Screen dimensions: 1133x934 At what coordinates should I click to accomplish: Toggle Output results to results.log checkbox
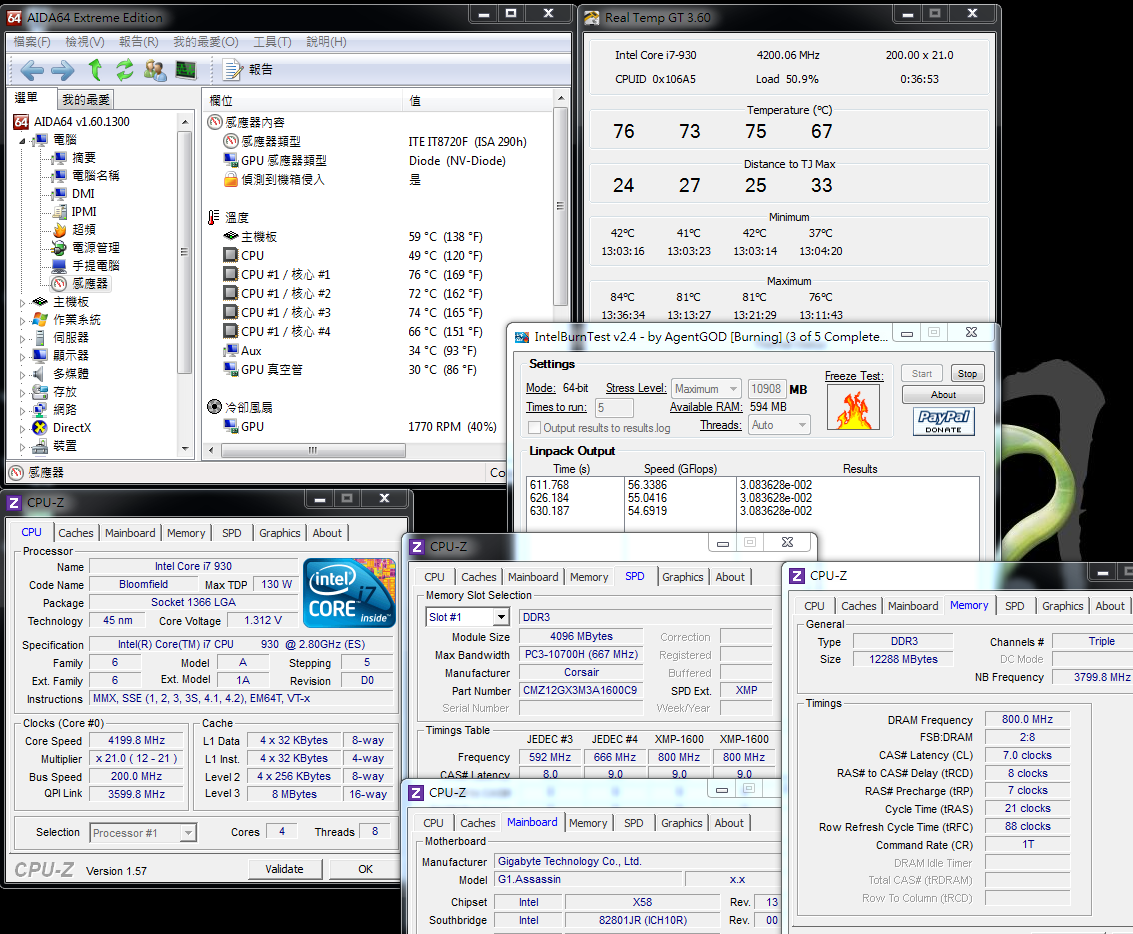[x=534, y=428]
